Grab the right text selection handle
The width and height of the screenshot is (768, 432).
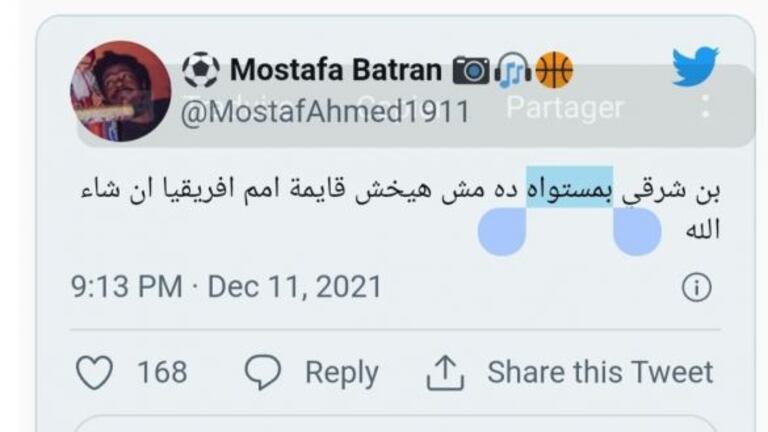pos(636,232)
